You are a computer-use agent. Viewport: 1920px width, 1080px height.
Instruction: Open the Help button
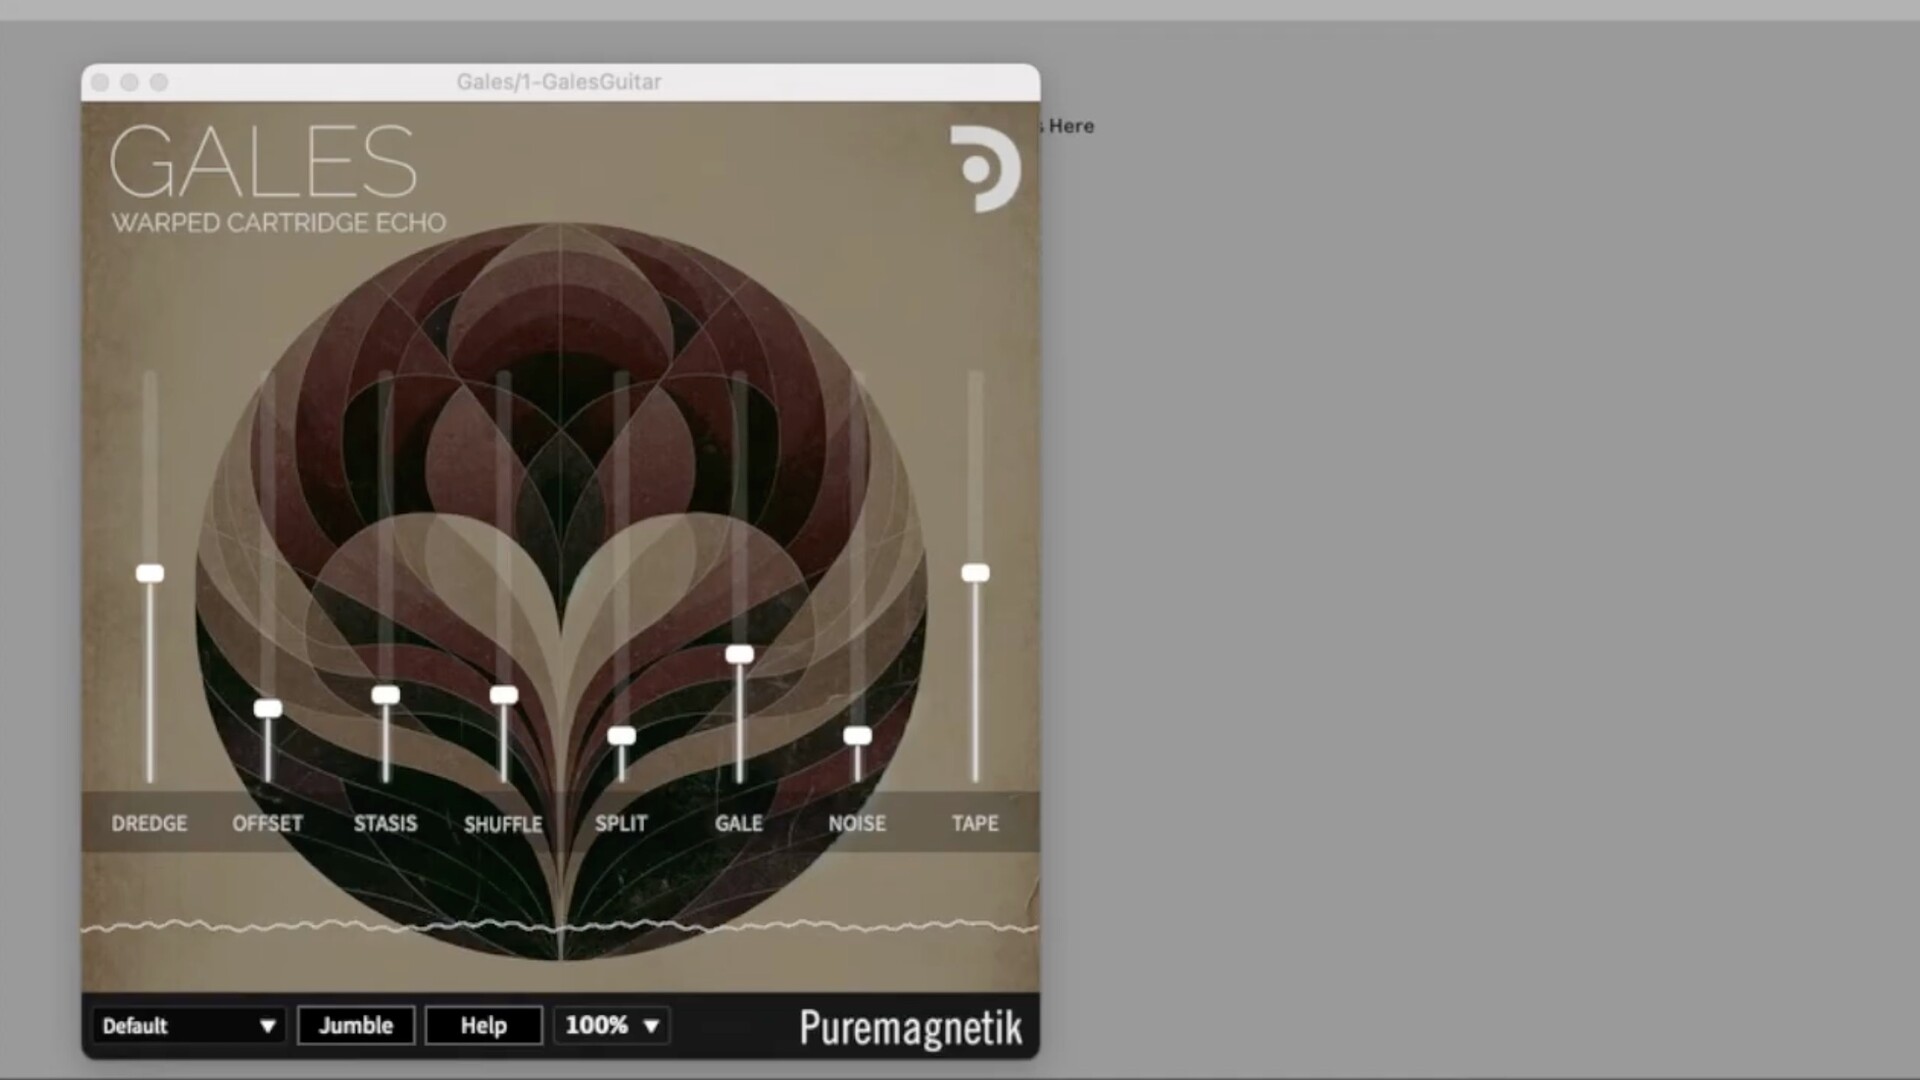coord(484,1025)
